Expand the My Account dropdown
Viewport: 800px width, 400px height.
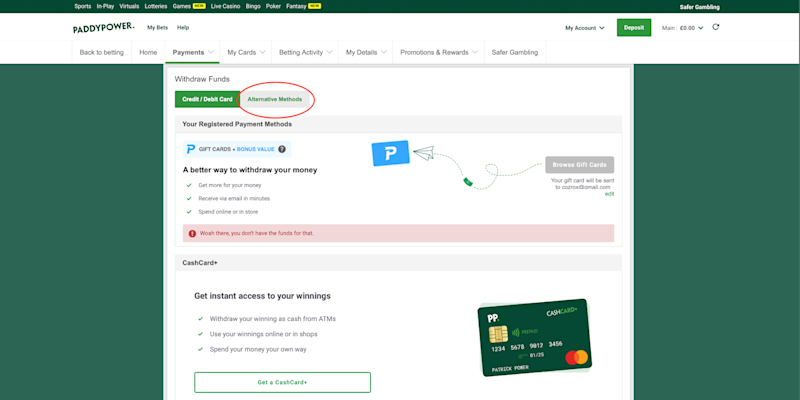click(x=585, y=28)
